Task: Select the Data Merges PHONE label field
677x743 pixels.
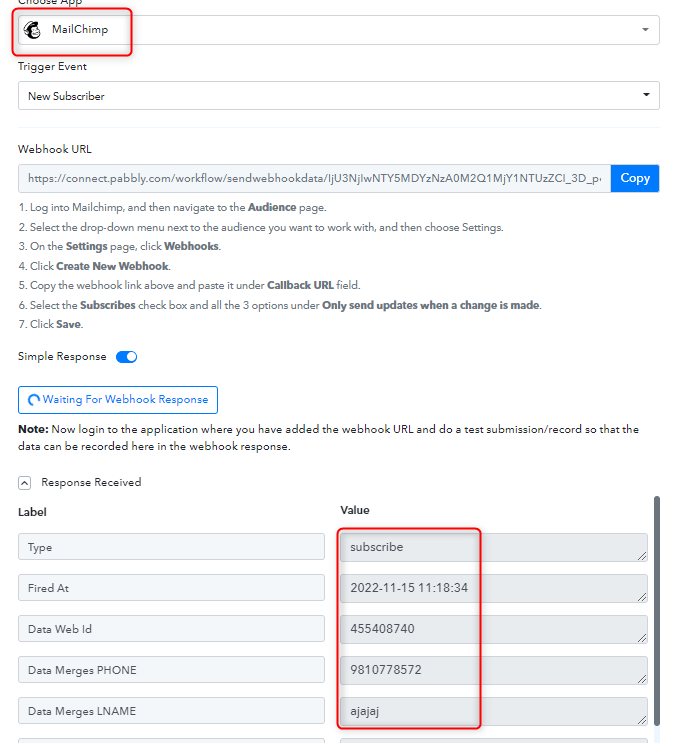Action: tap(171, 670)
